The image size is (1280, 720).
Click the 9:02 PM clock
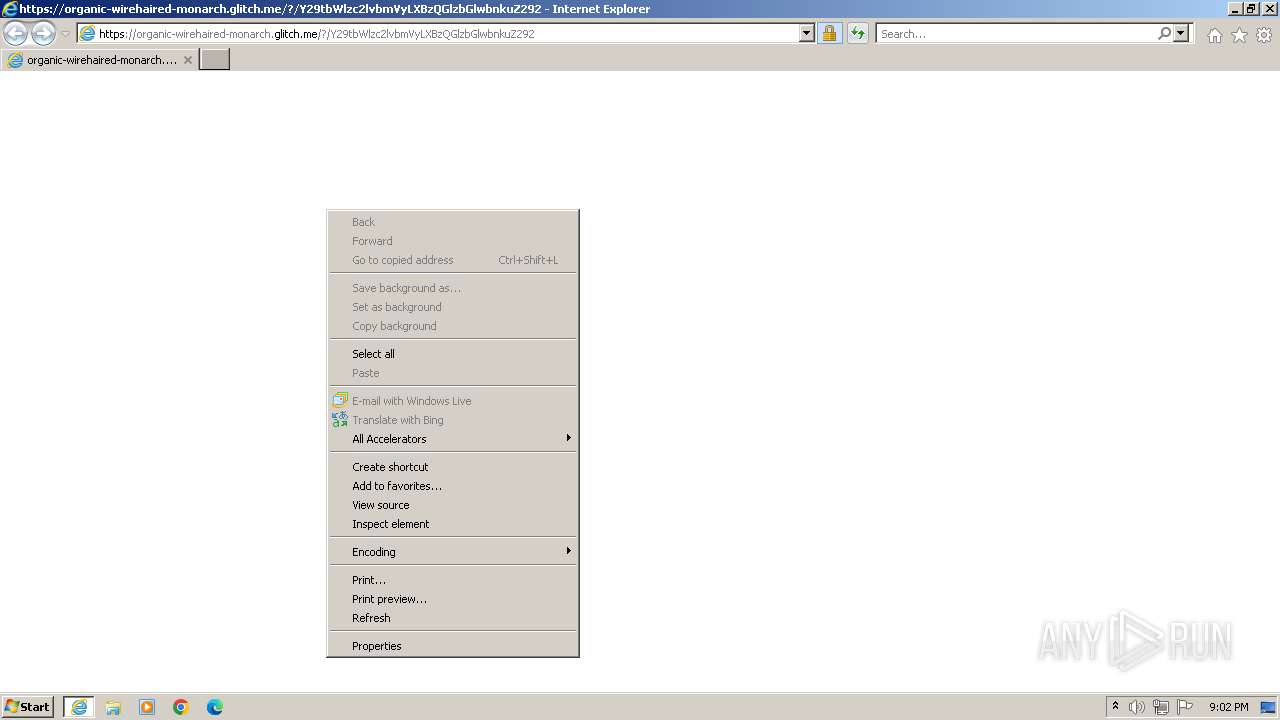[1228, 707]
